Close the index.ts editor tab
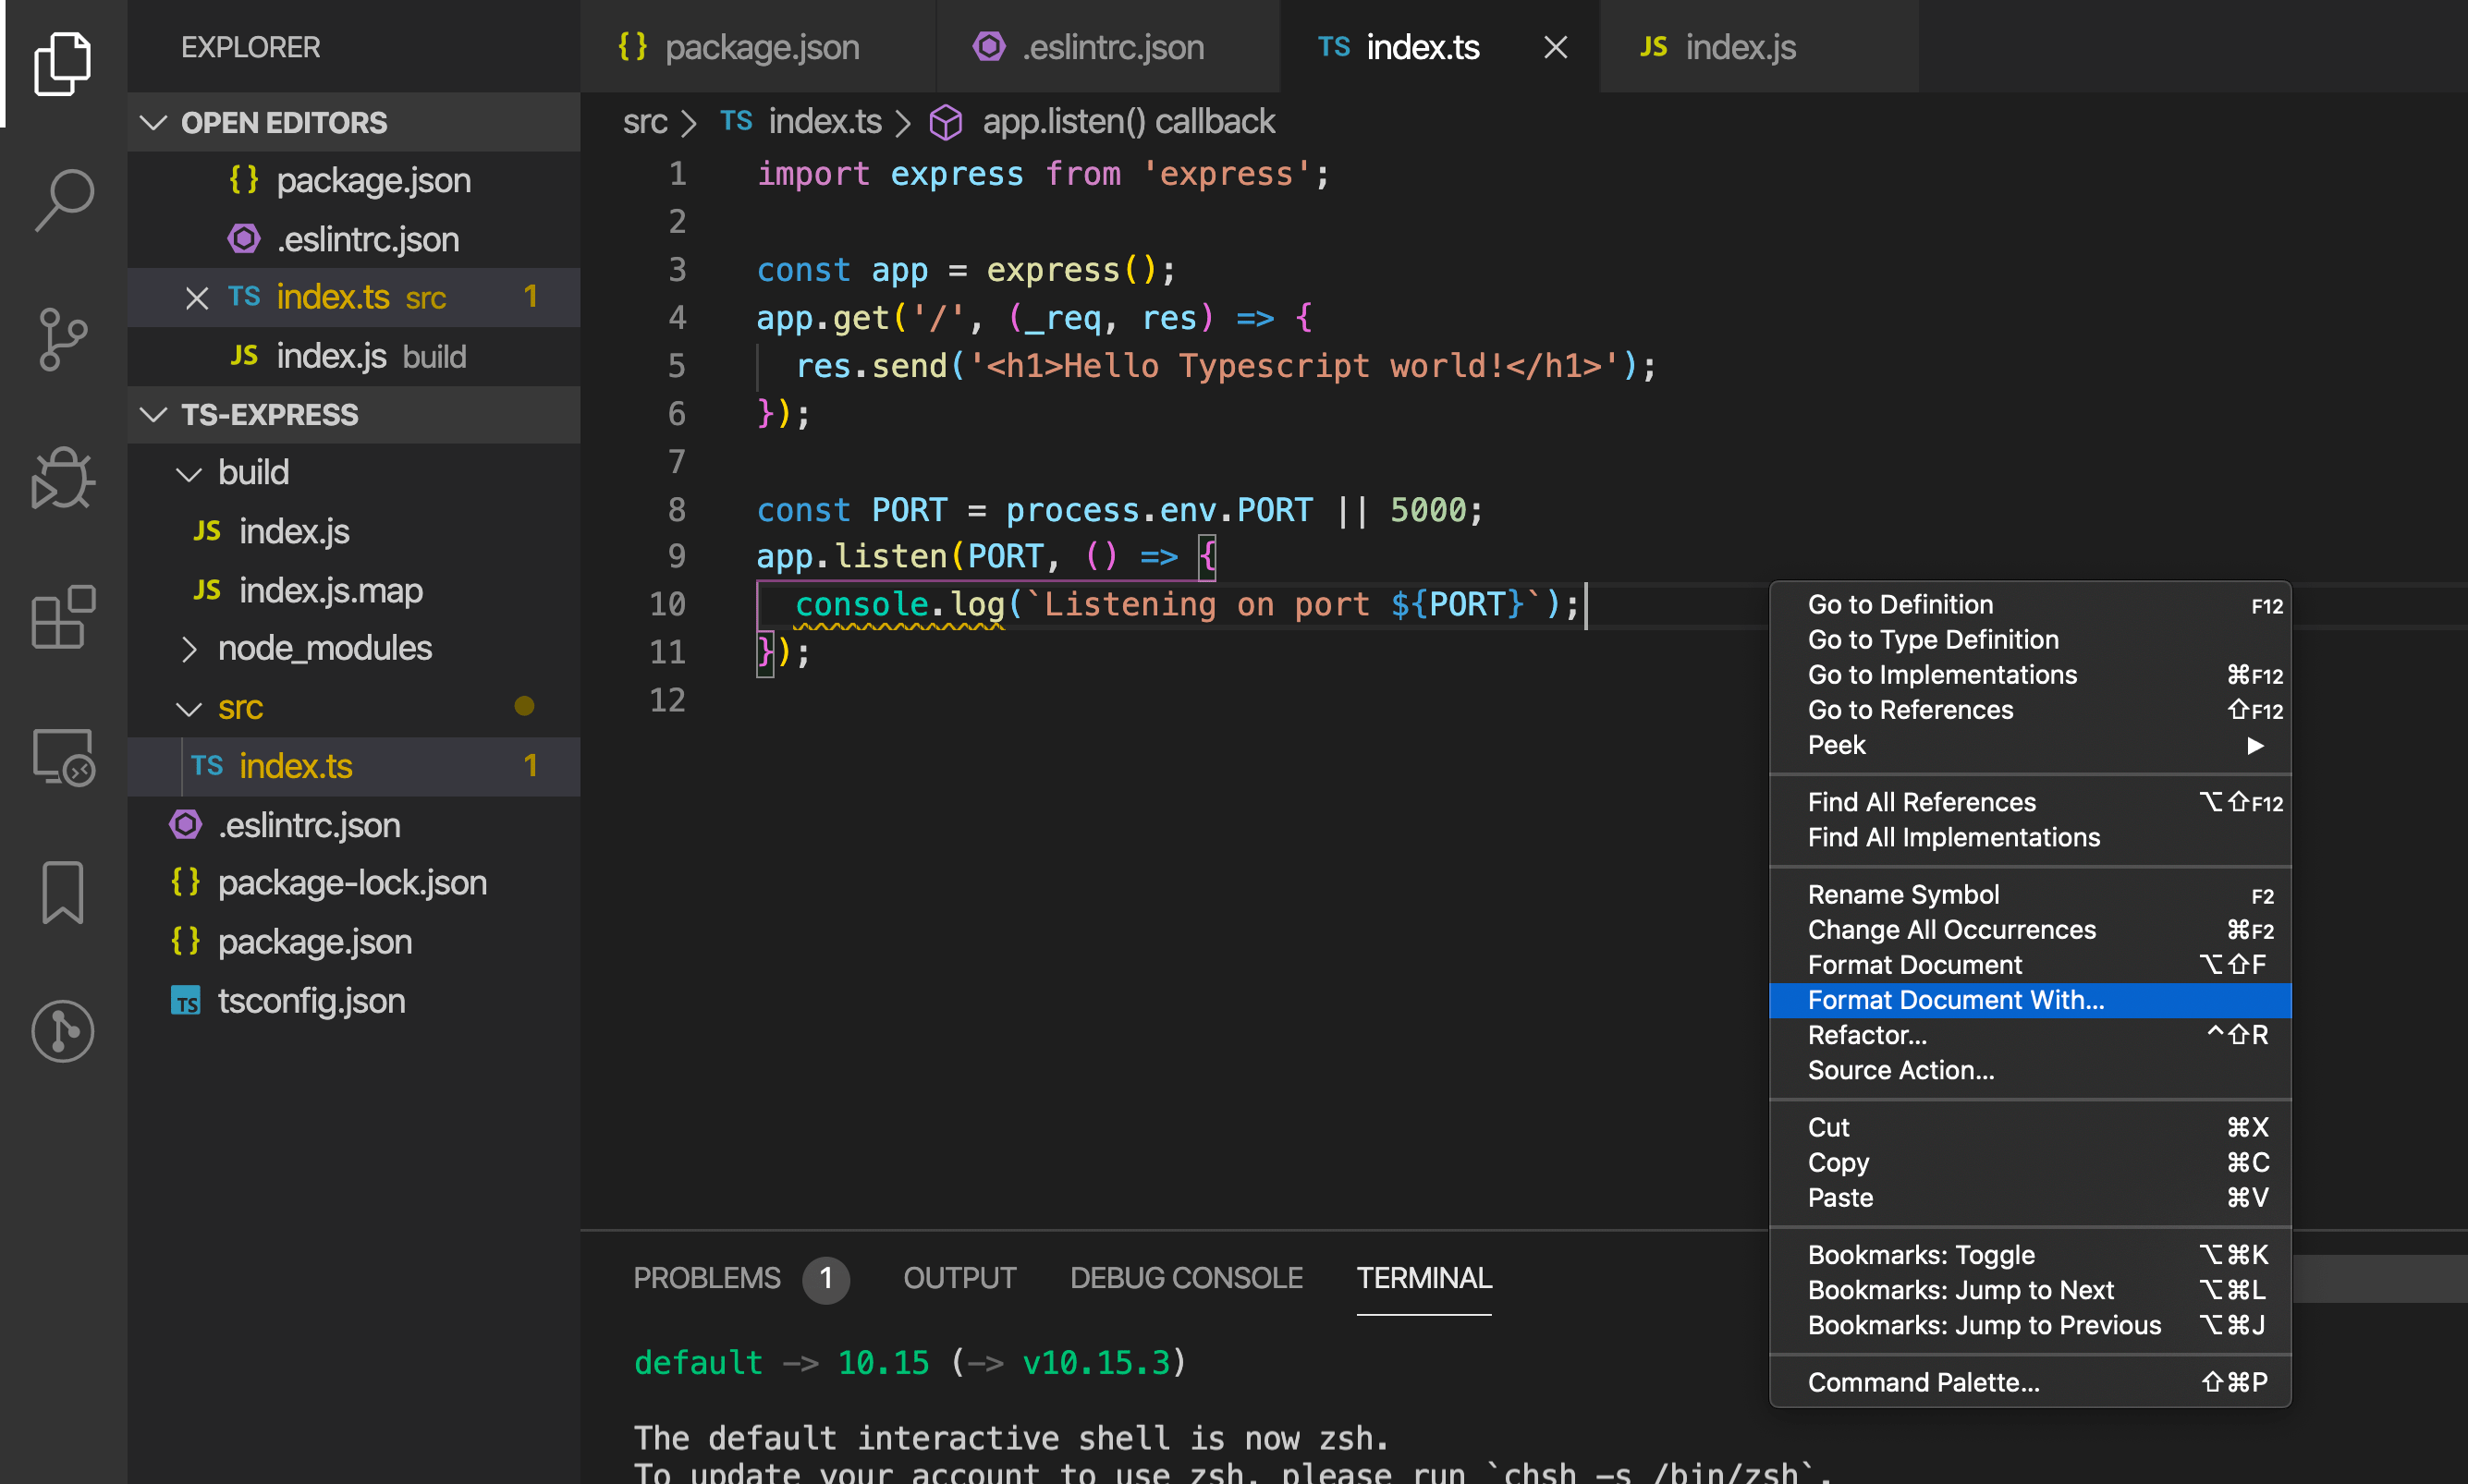The width and height of the screenshot is (2468, 1484). click(1555, 47)
